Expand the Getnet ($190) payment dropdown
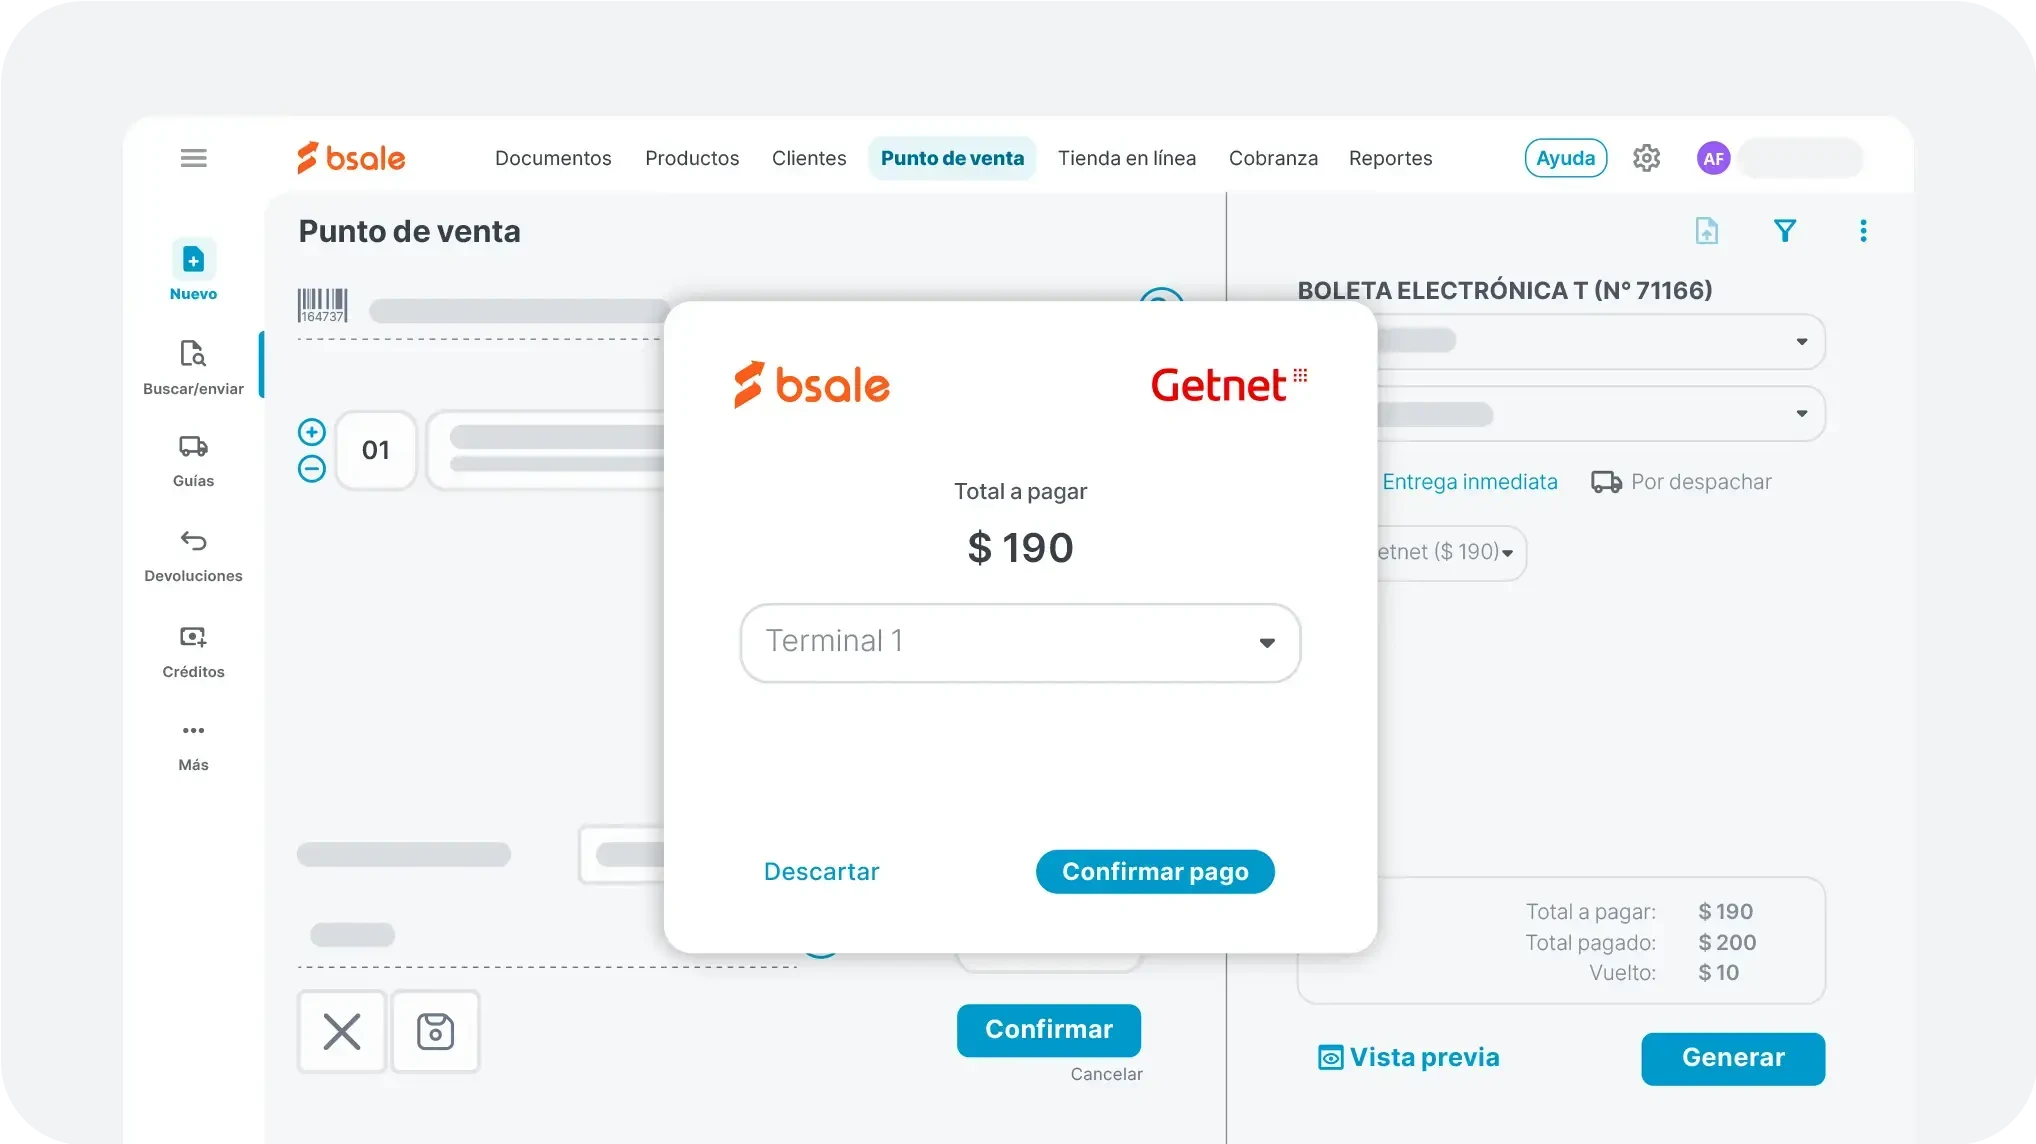Image resolution: width=2036 pixels, height=1144 pixels. click(x=1442, y=552)
